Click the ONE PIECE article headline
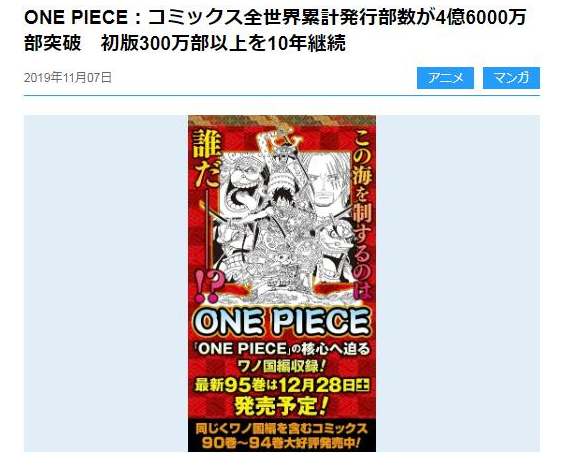The width and height of the screenshot is (565, 461). click(275, 31)
